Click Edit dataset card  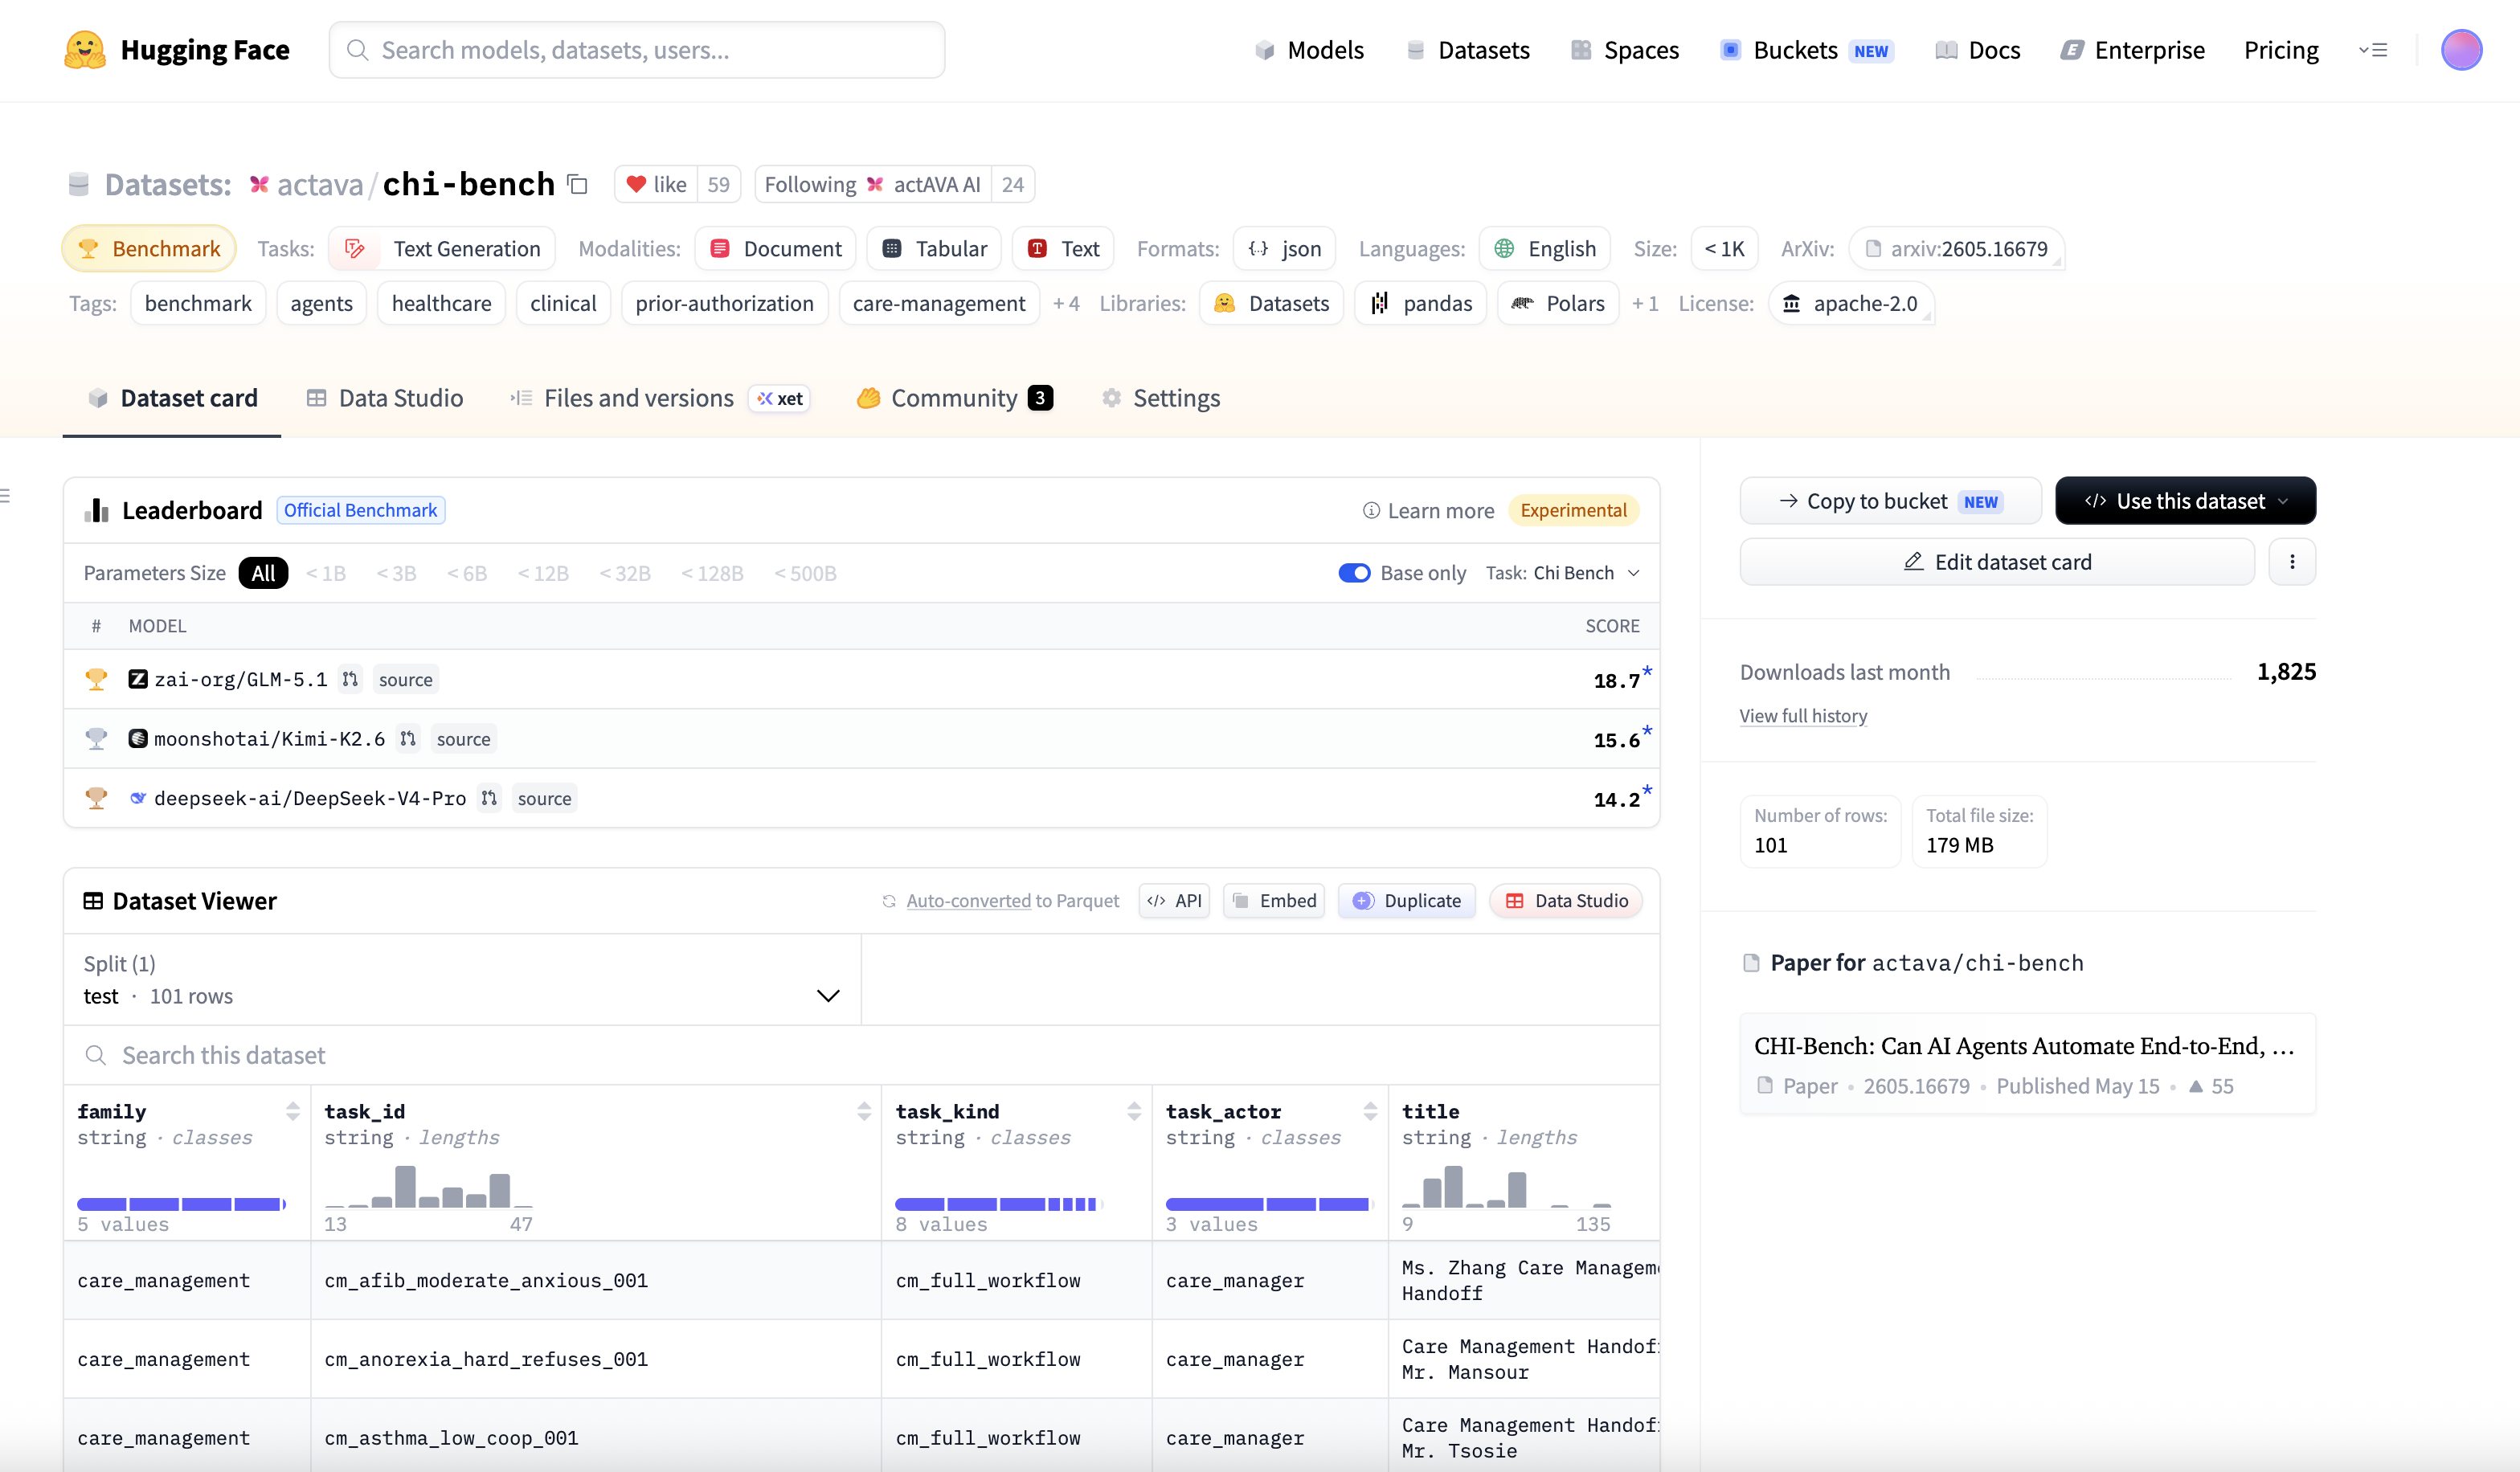[1997, 562]
